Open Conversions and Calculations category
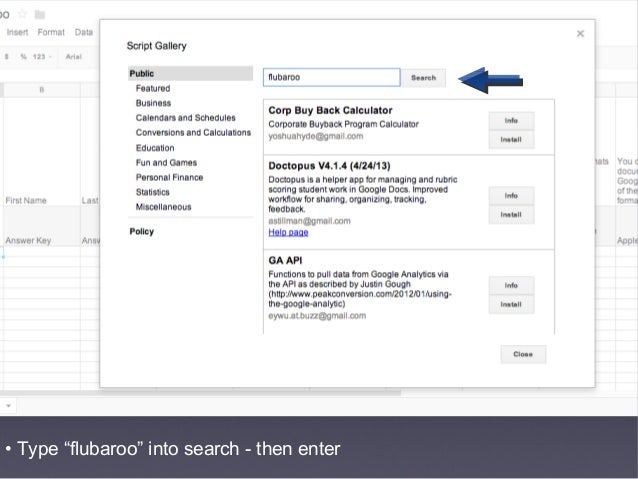 point(193,132)
